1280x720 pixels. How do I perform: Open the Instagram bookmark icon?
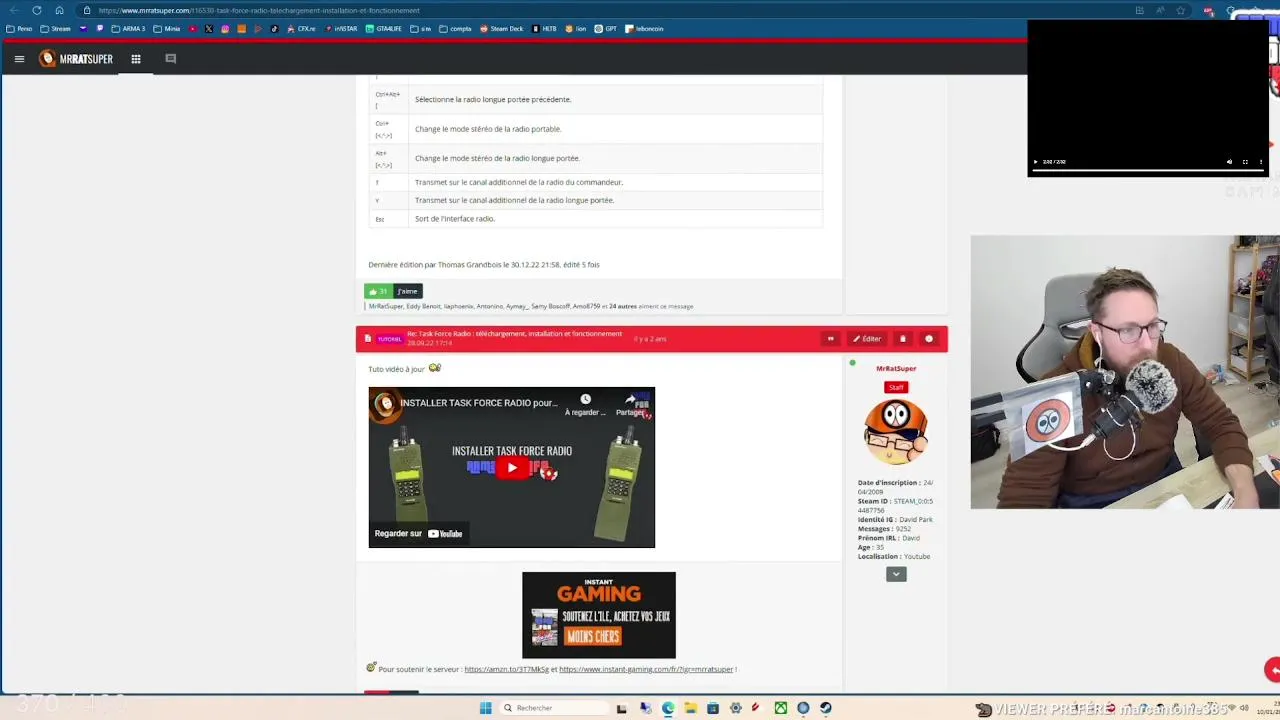225,29
